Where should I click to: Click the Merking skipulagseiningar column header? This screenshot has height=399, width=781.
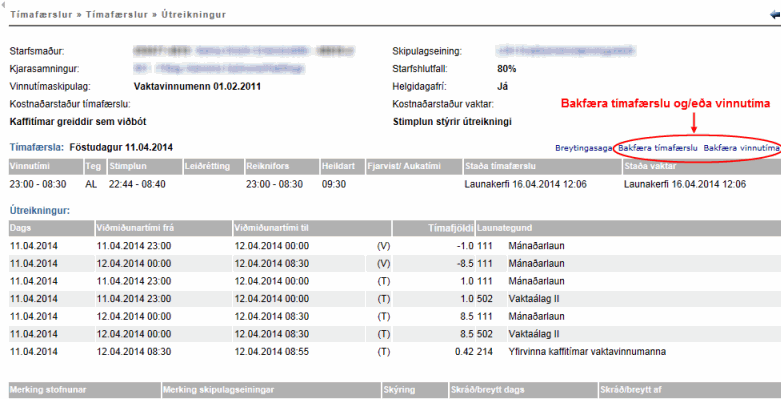(x=271, y=390)
